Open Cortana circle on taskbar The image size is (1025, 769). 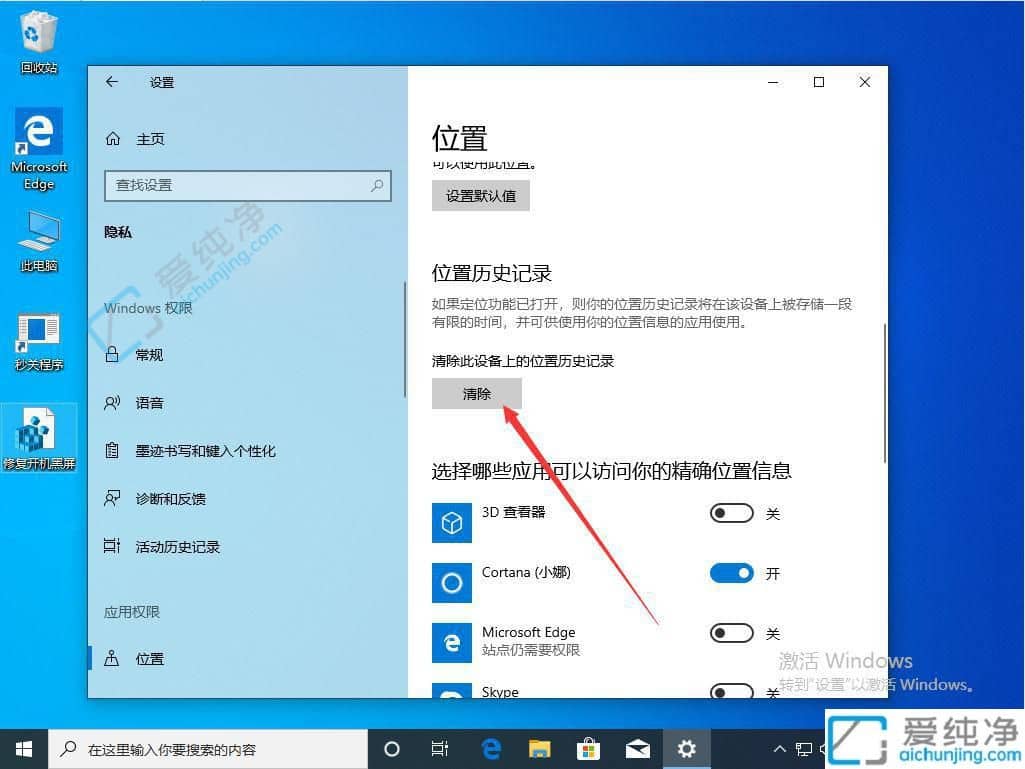pos(392,749)
